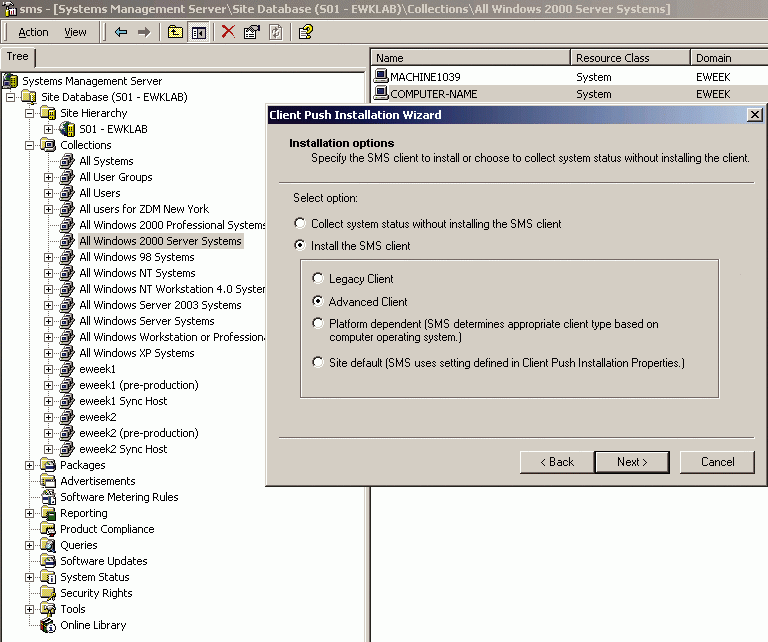Click Cancel in the wizard
The image size is (768, 642).
coord(718,462)
